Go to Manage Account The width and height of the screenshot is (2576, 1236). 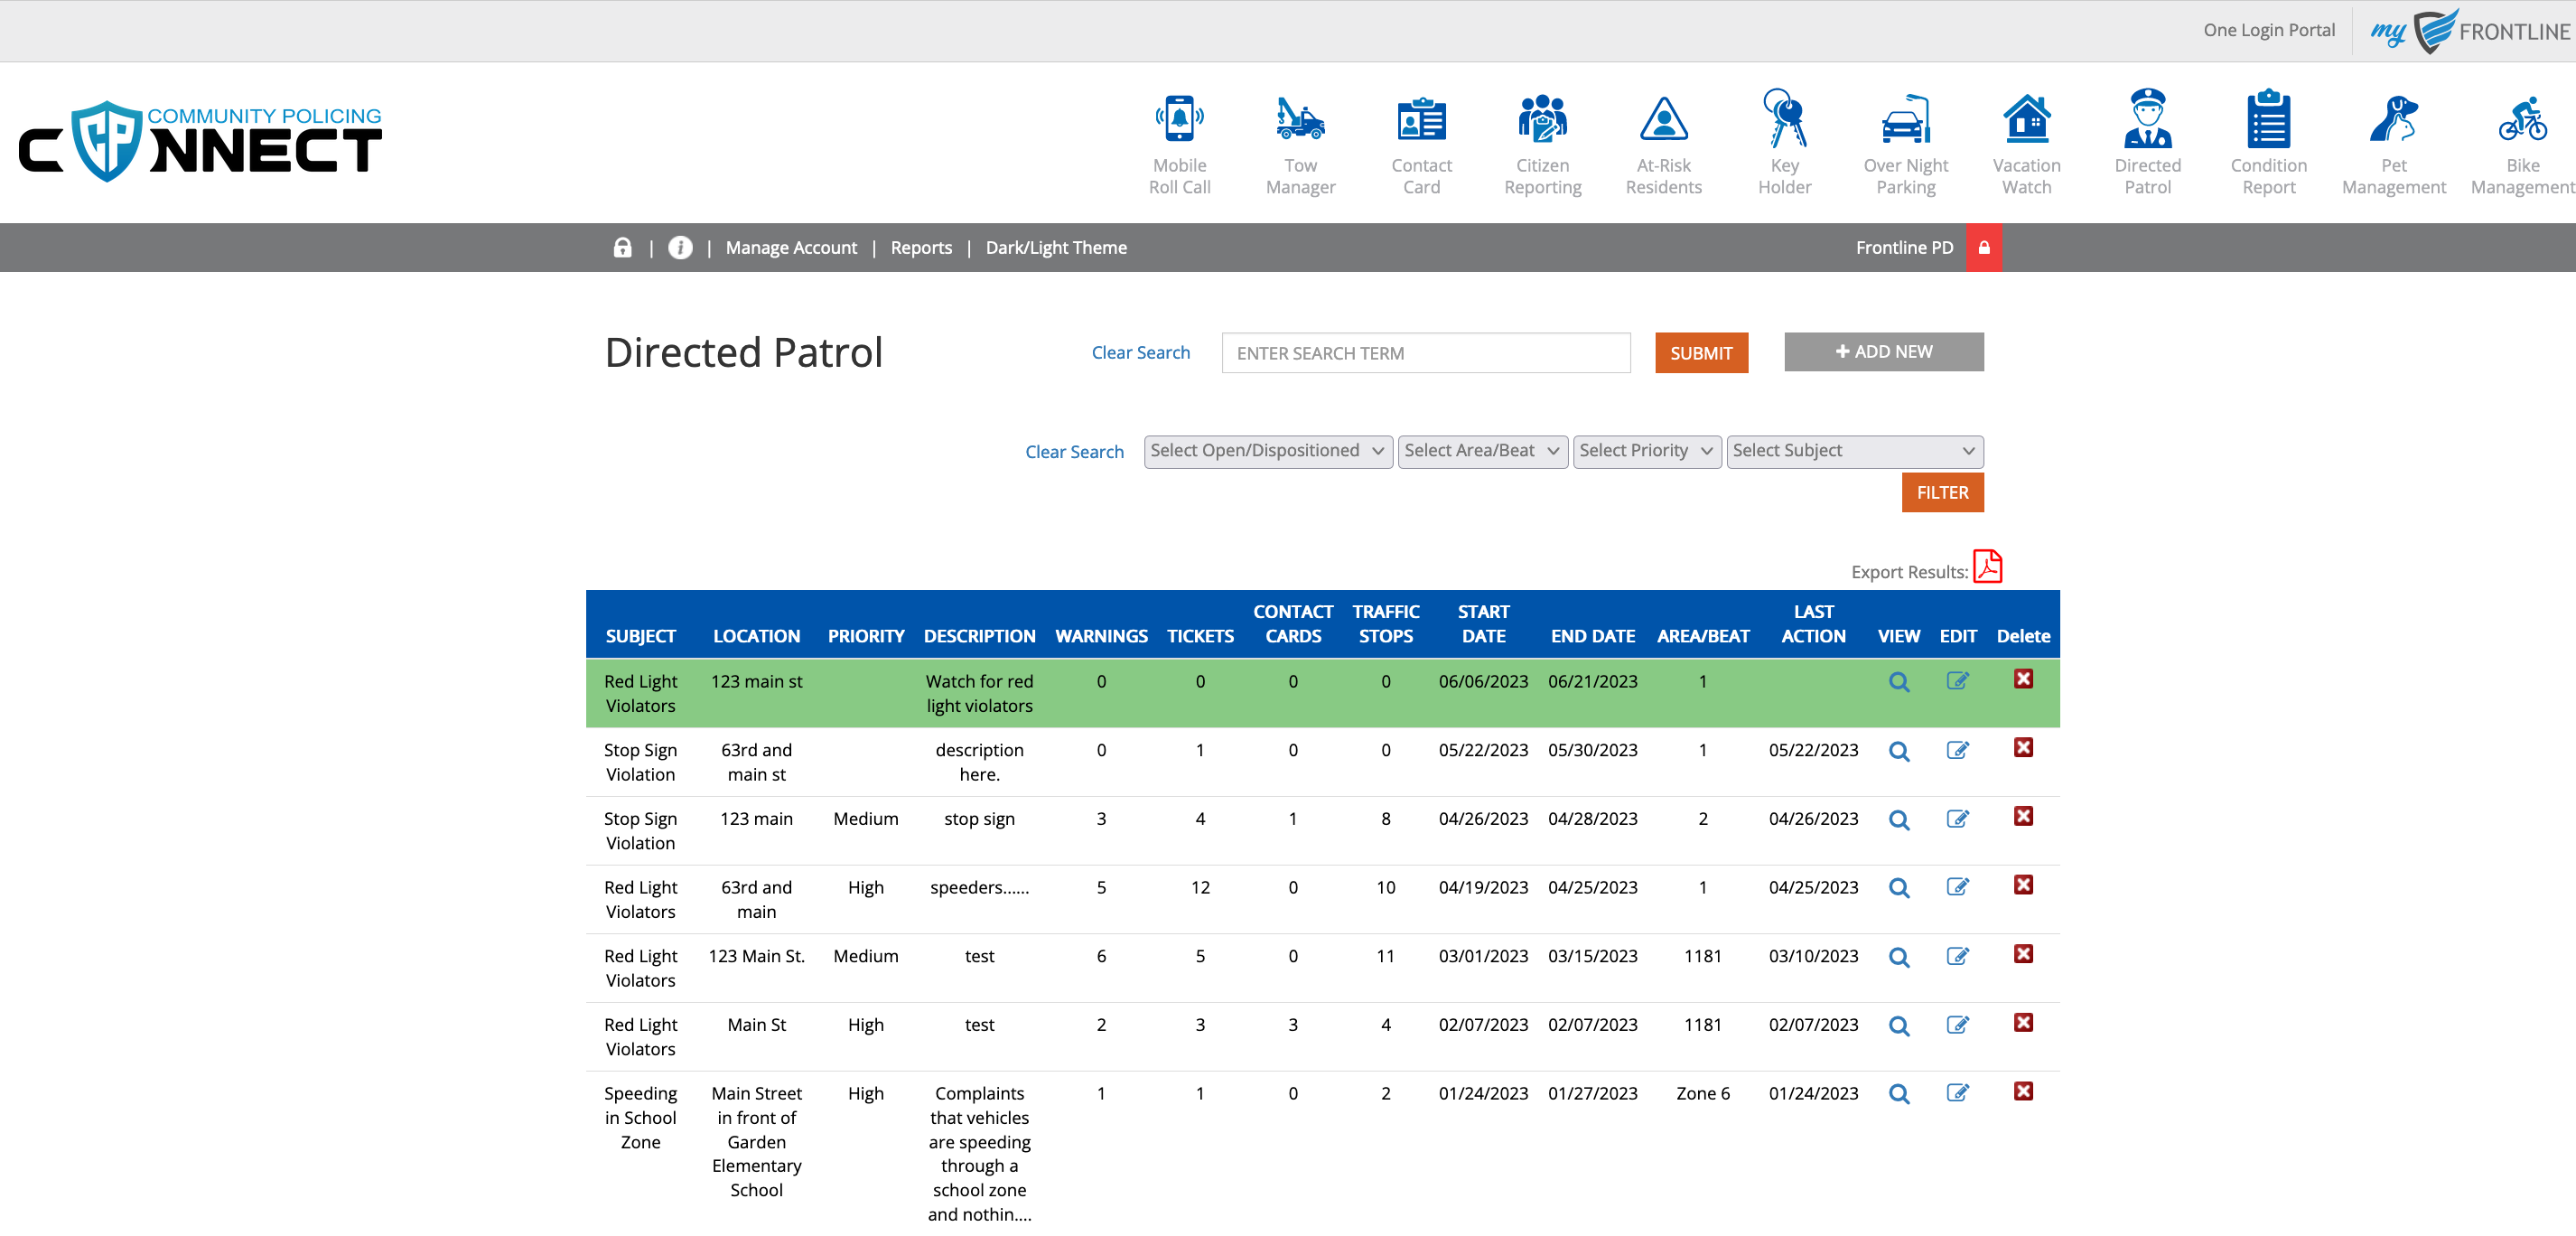point(790,248)
